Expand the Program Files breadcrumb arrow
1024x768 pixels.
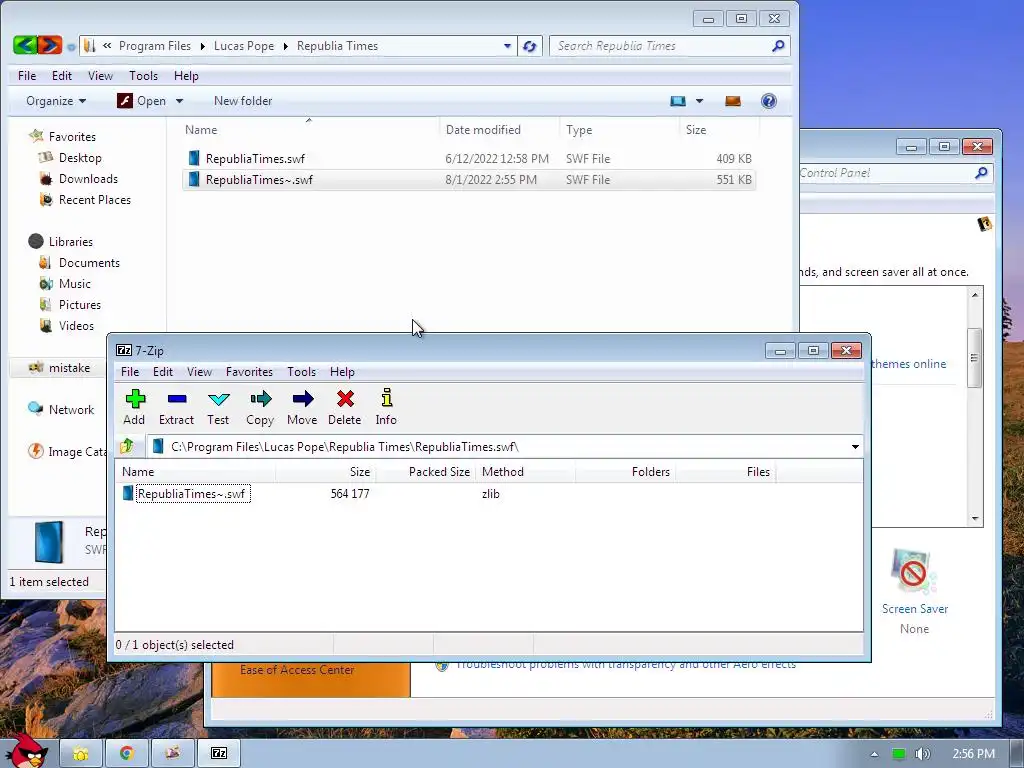click(202, 46)
